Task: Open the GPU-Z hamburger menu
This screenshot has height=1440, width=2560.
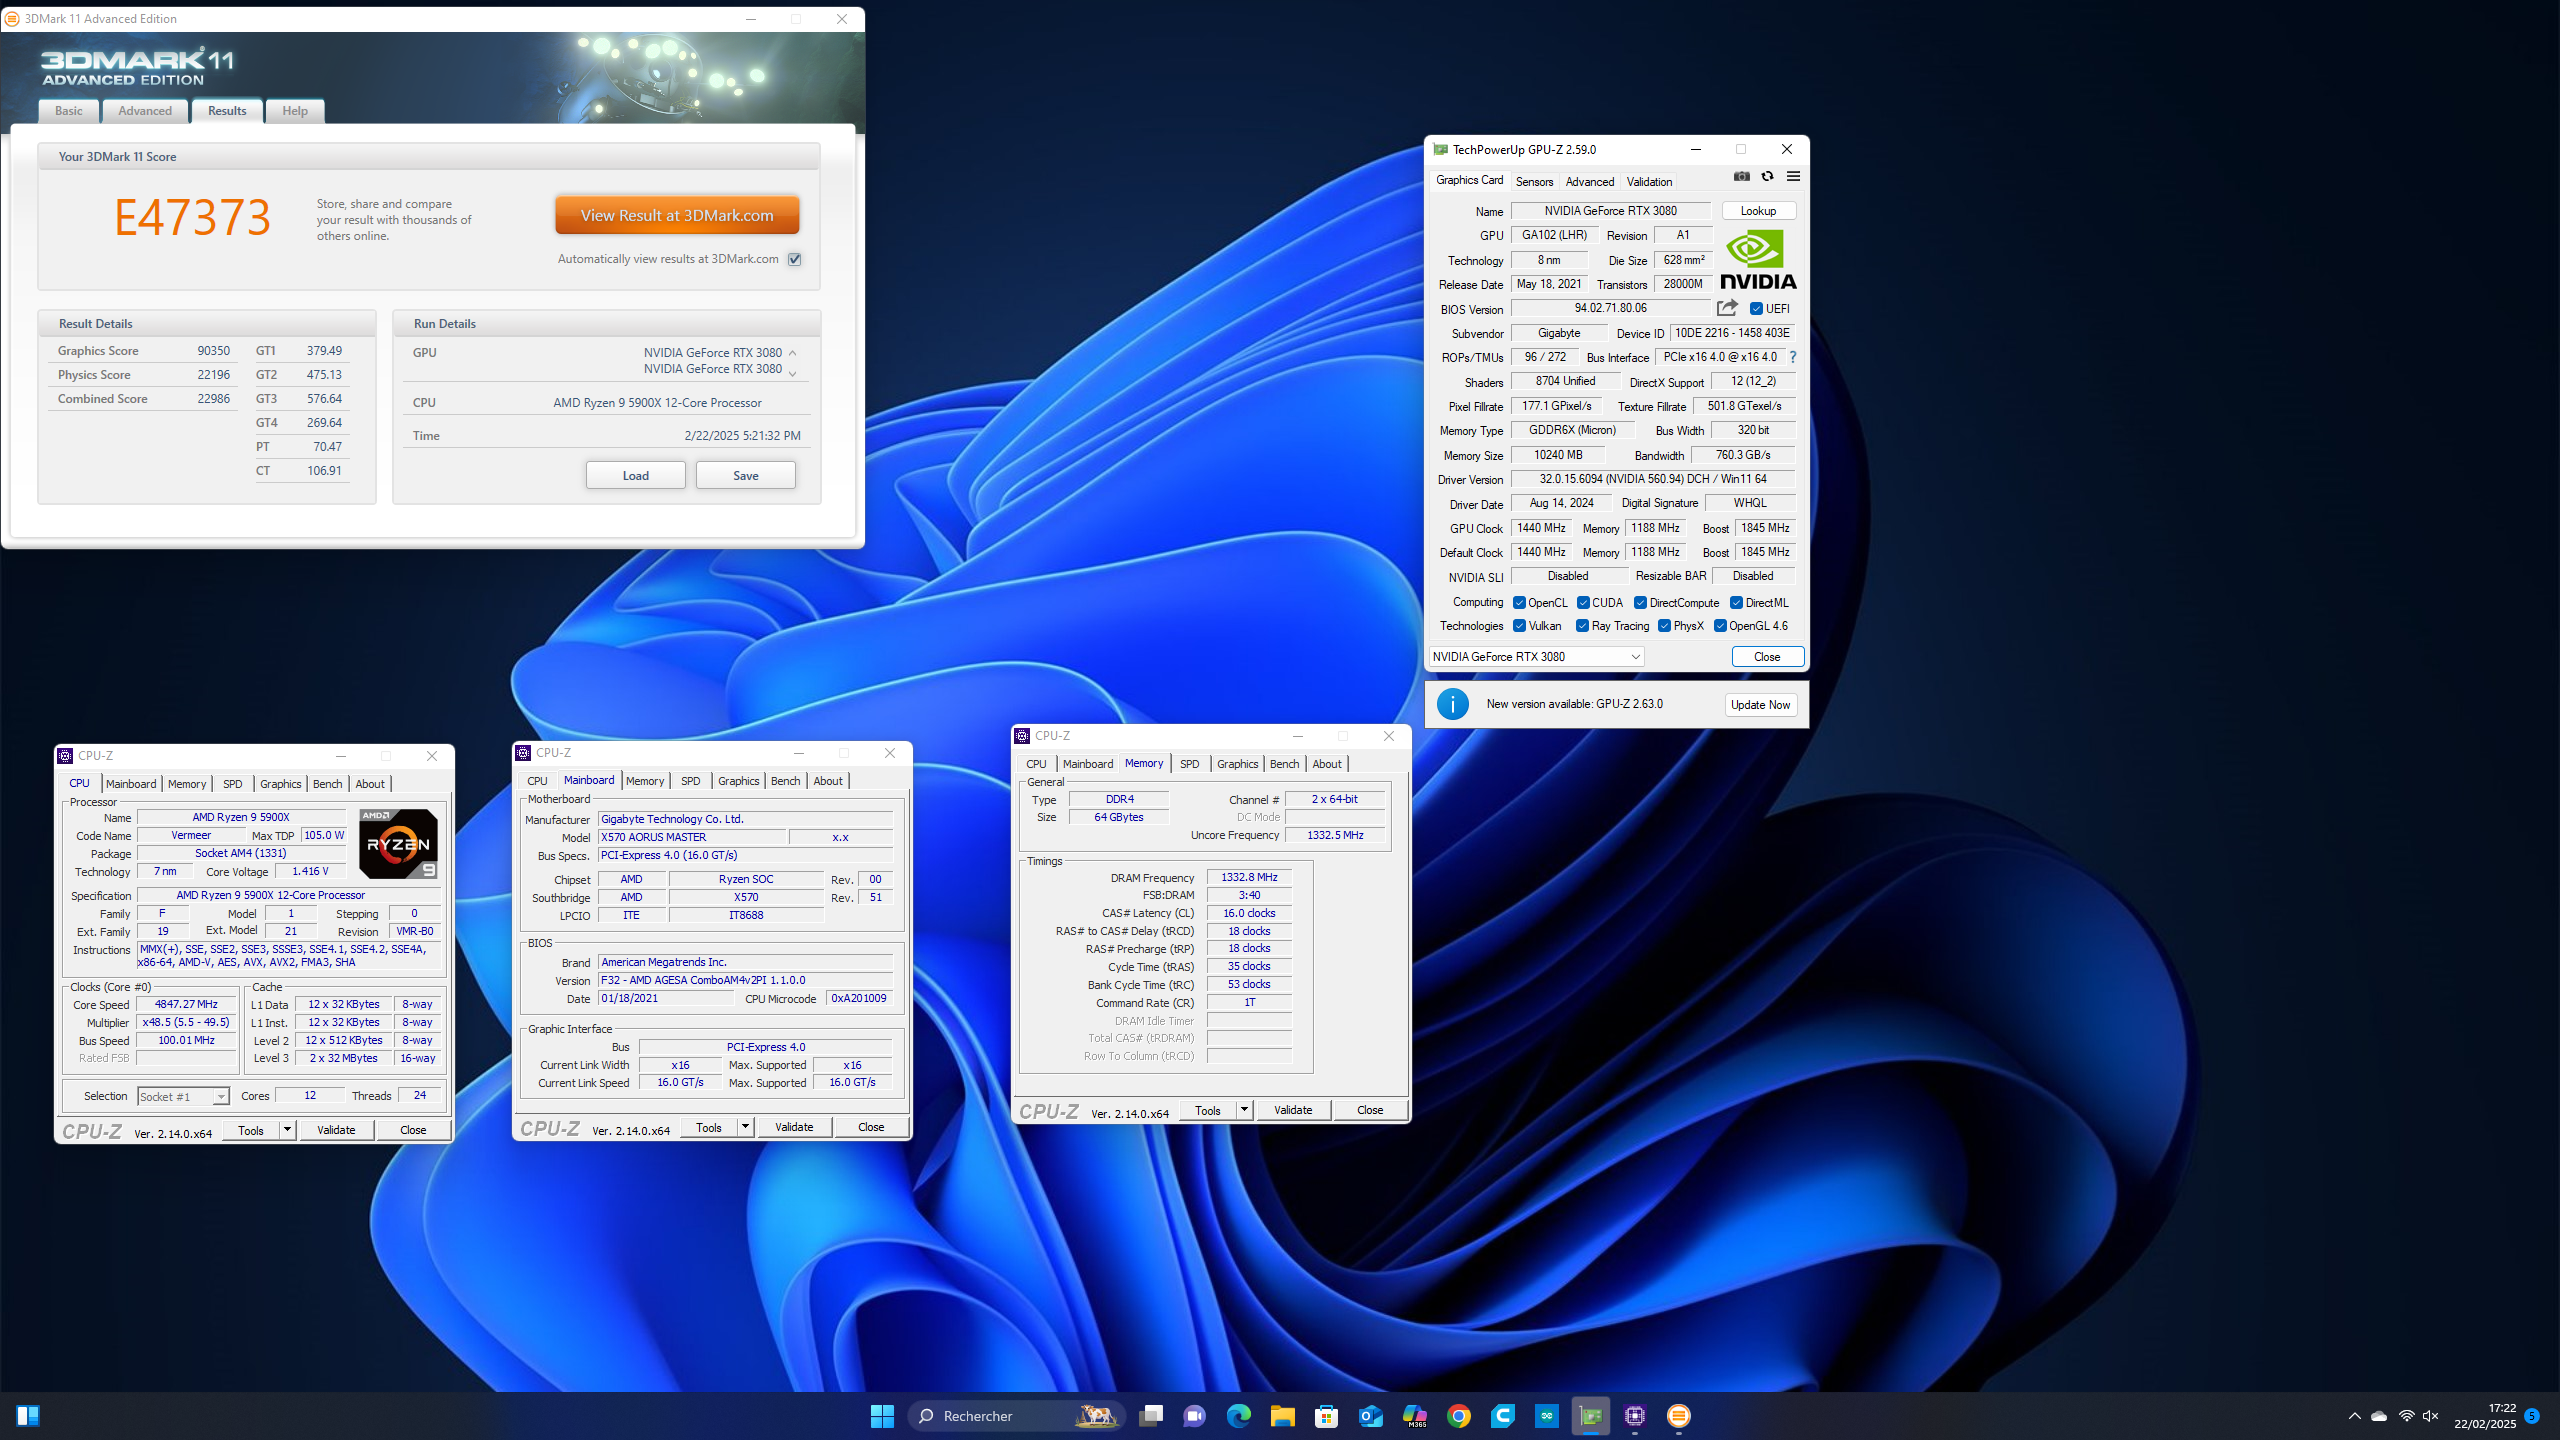Action: tap(1793, 177)
